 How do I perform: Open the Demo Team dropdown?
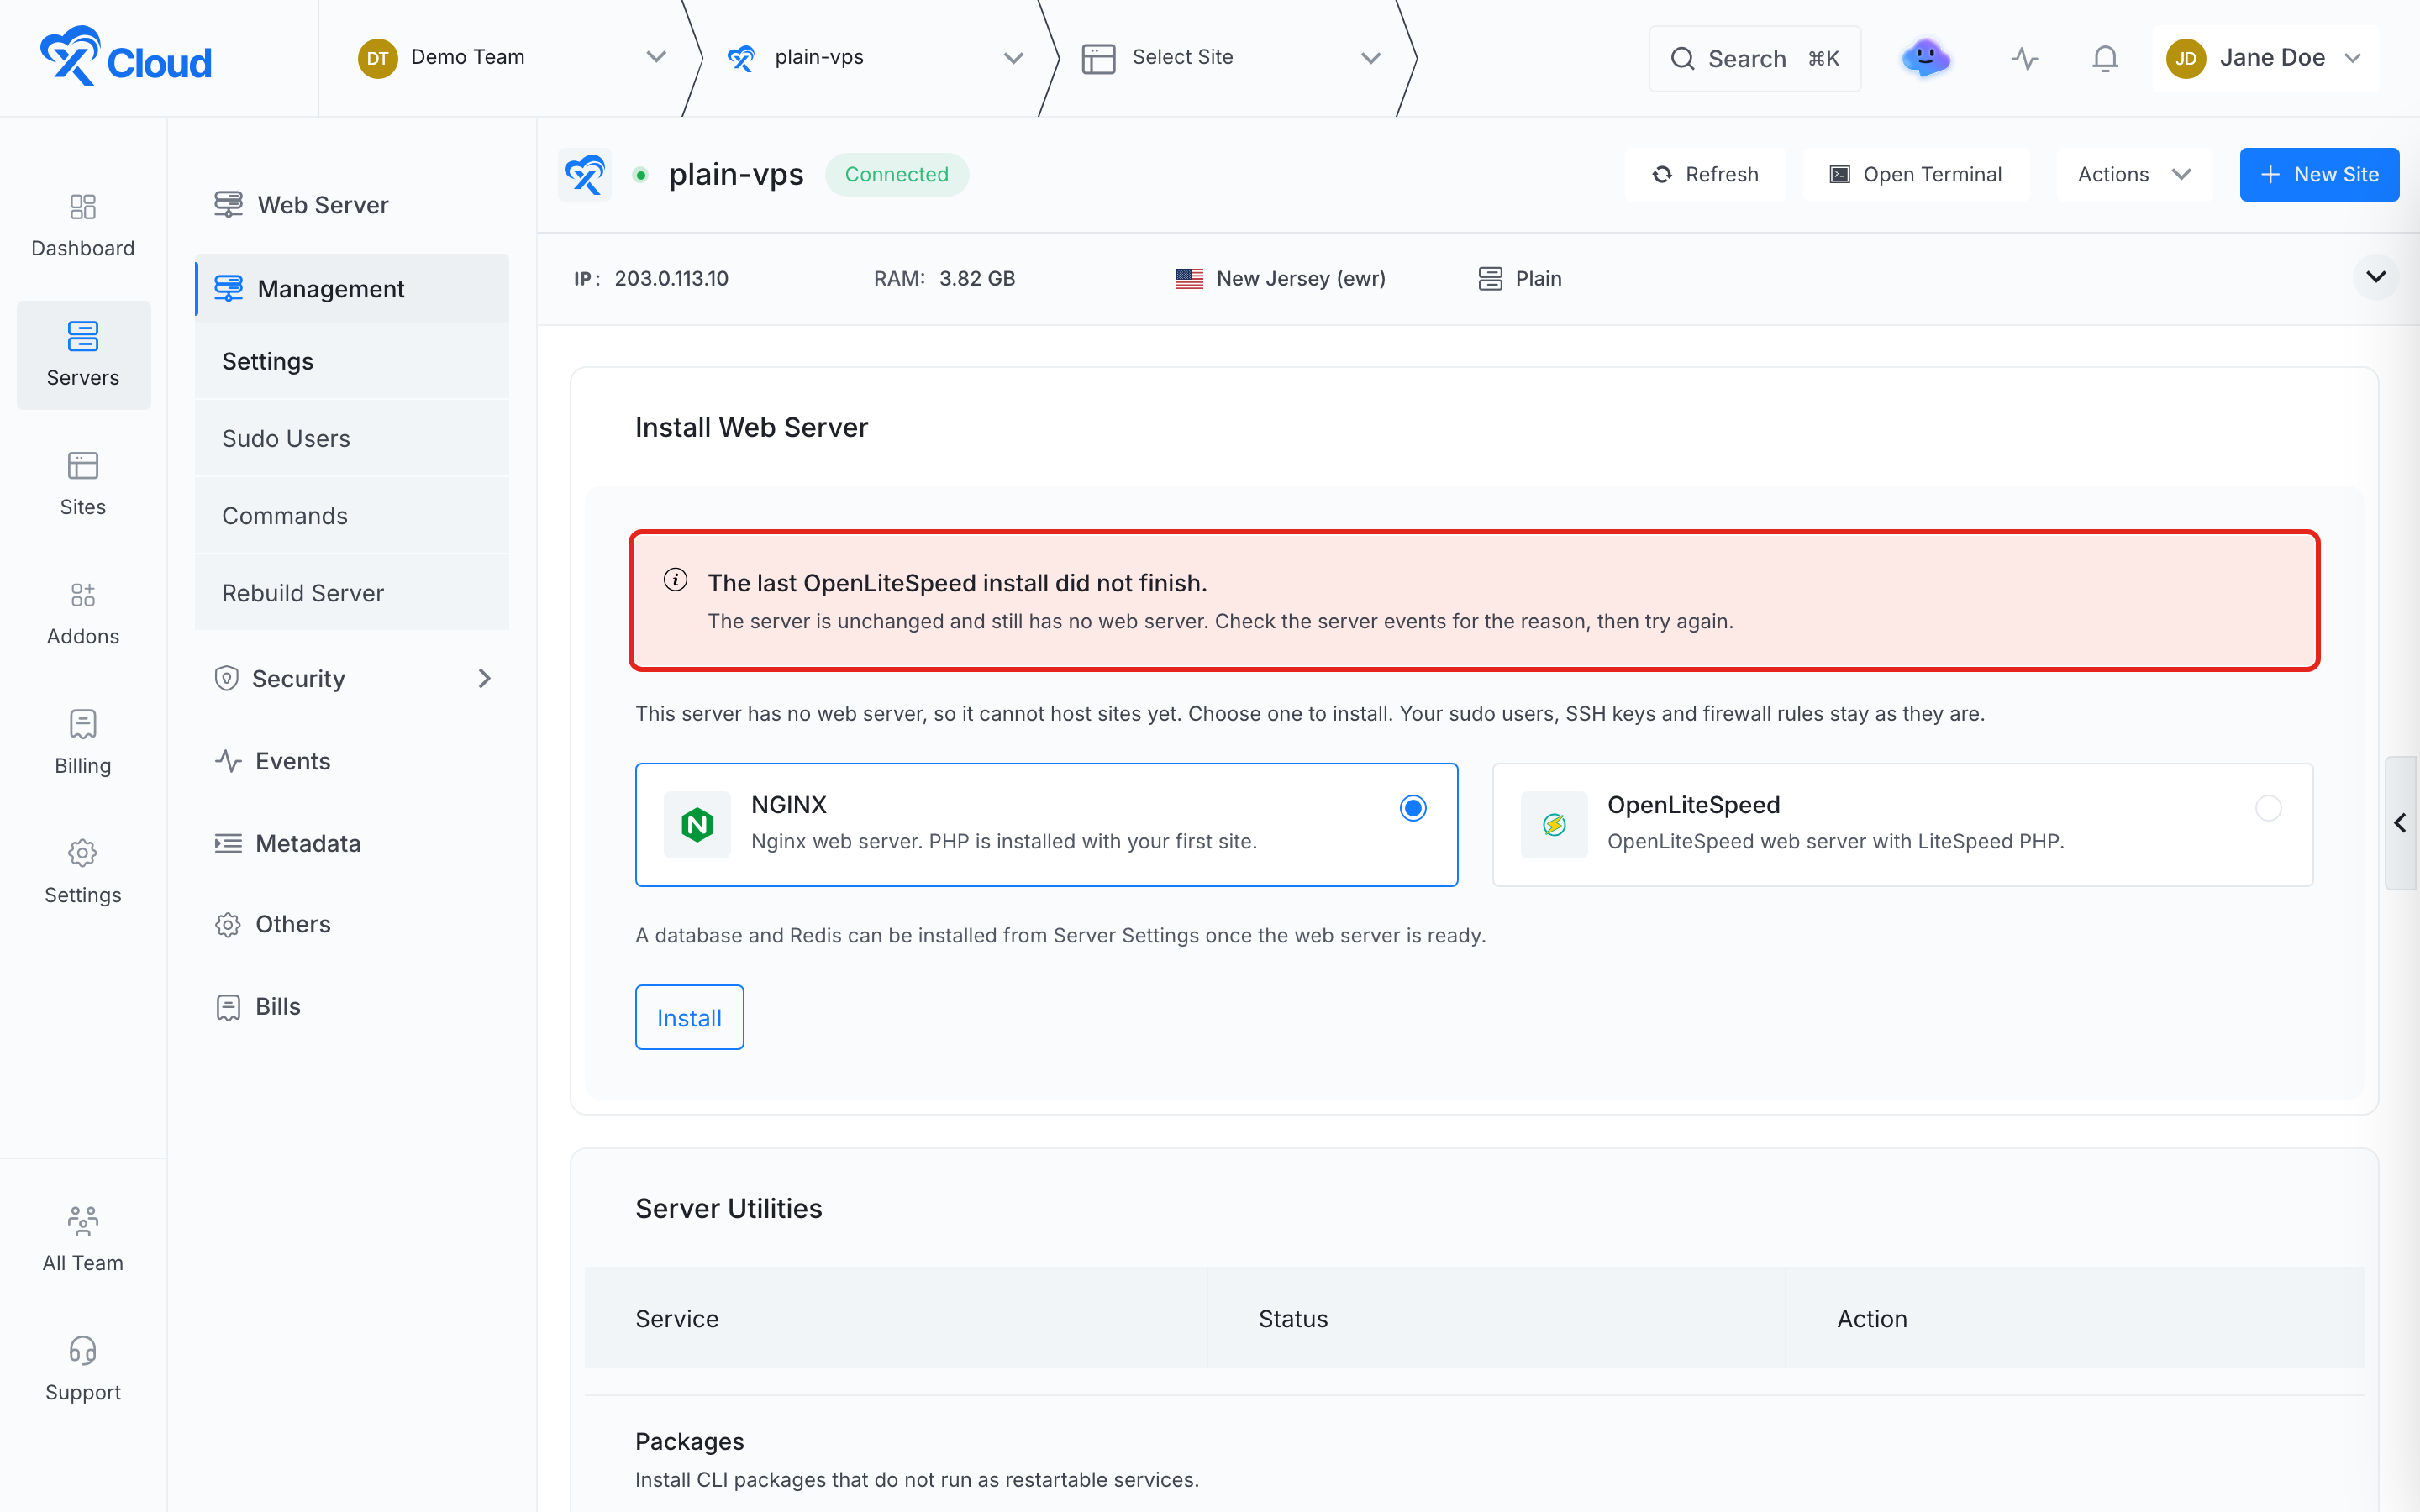tap(512, 58)
